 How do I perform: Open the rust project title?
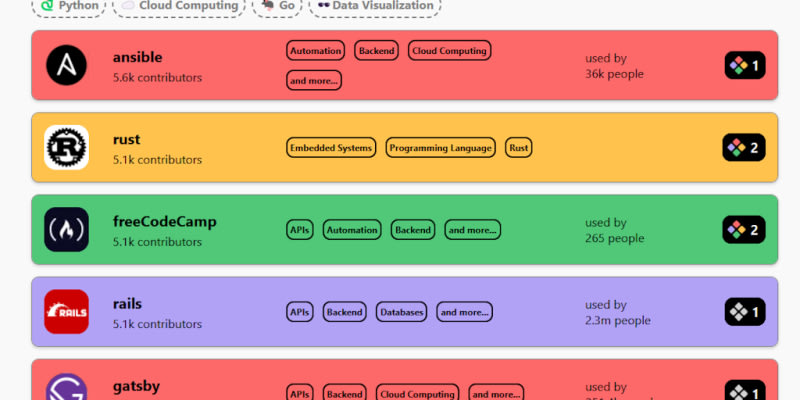click(x=126, y=139)
